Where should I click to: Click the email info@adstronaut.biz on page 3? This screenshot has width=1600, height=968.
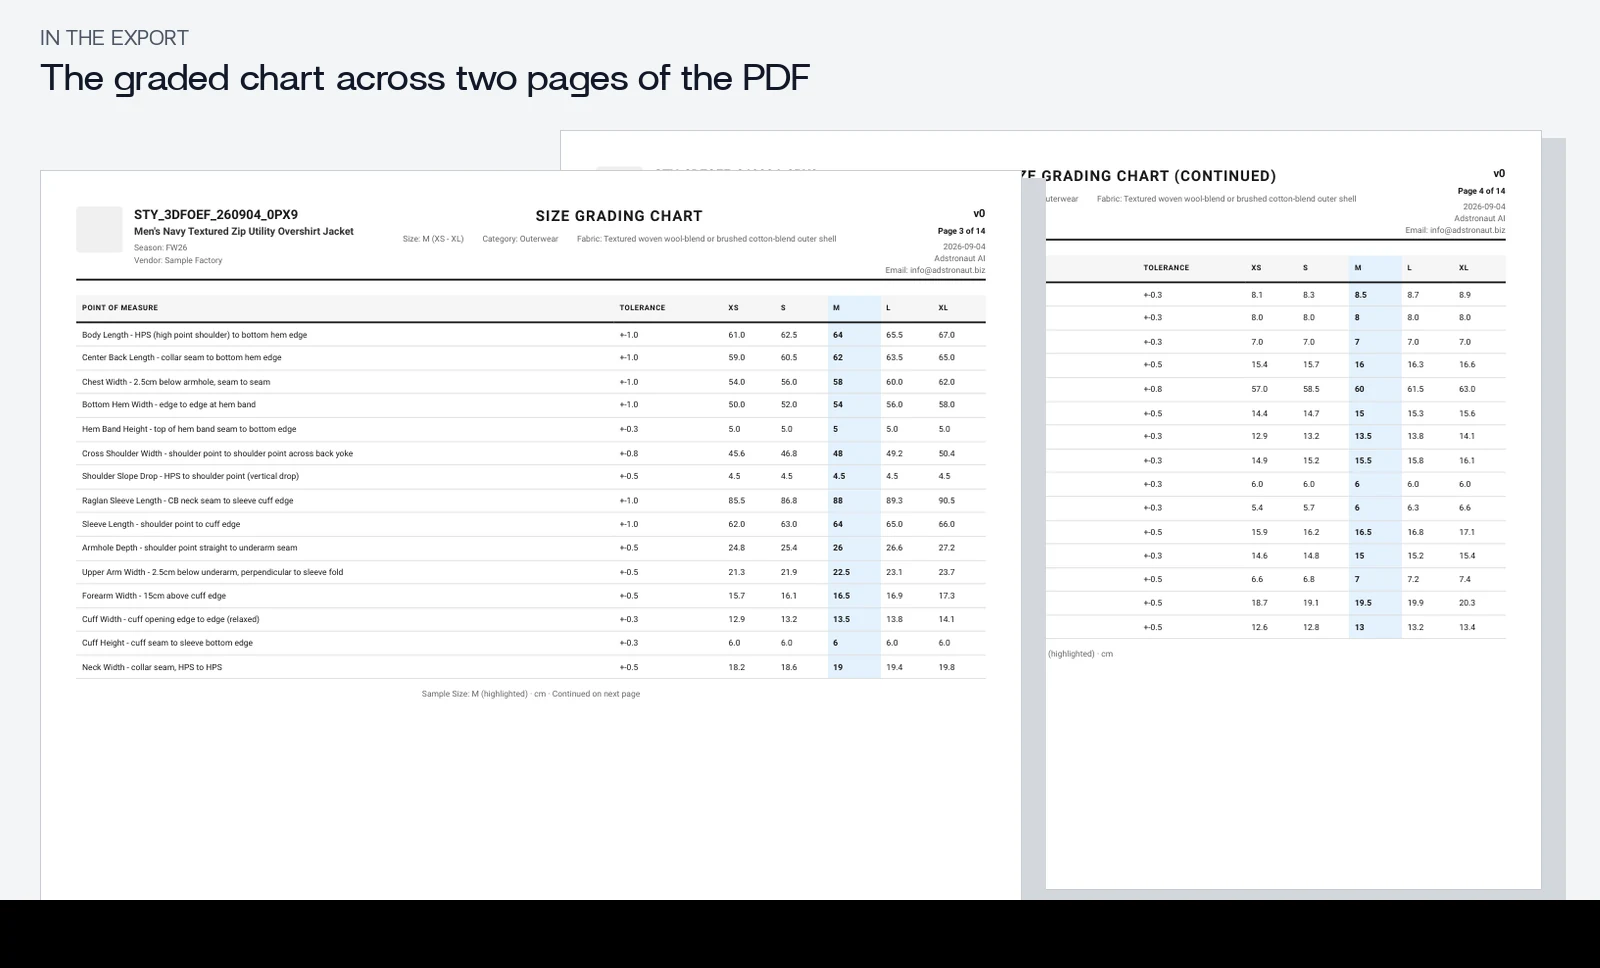click(935, 270)
